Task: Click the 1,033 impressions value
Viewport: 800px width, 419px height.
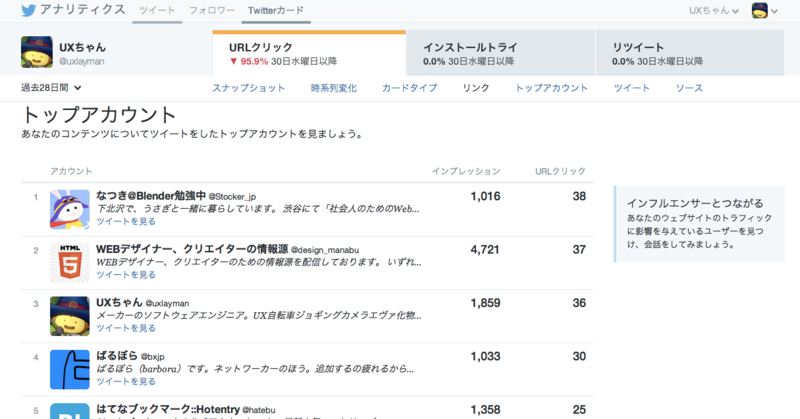Action: [x=485, y=356]
